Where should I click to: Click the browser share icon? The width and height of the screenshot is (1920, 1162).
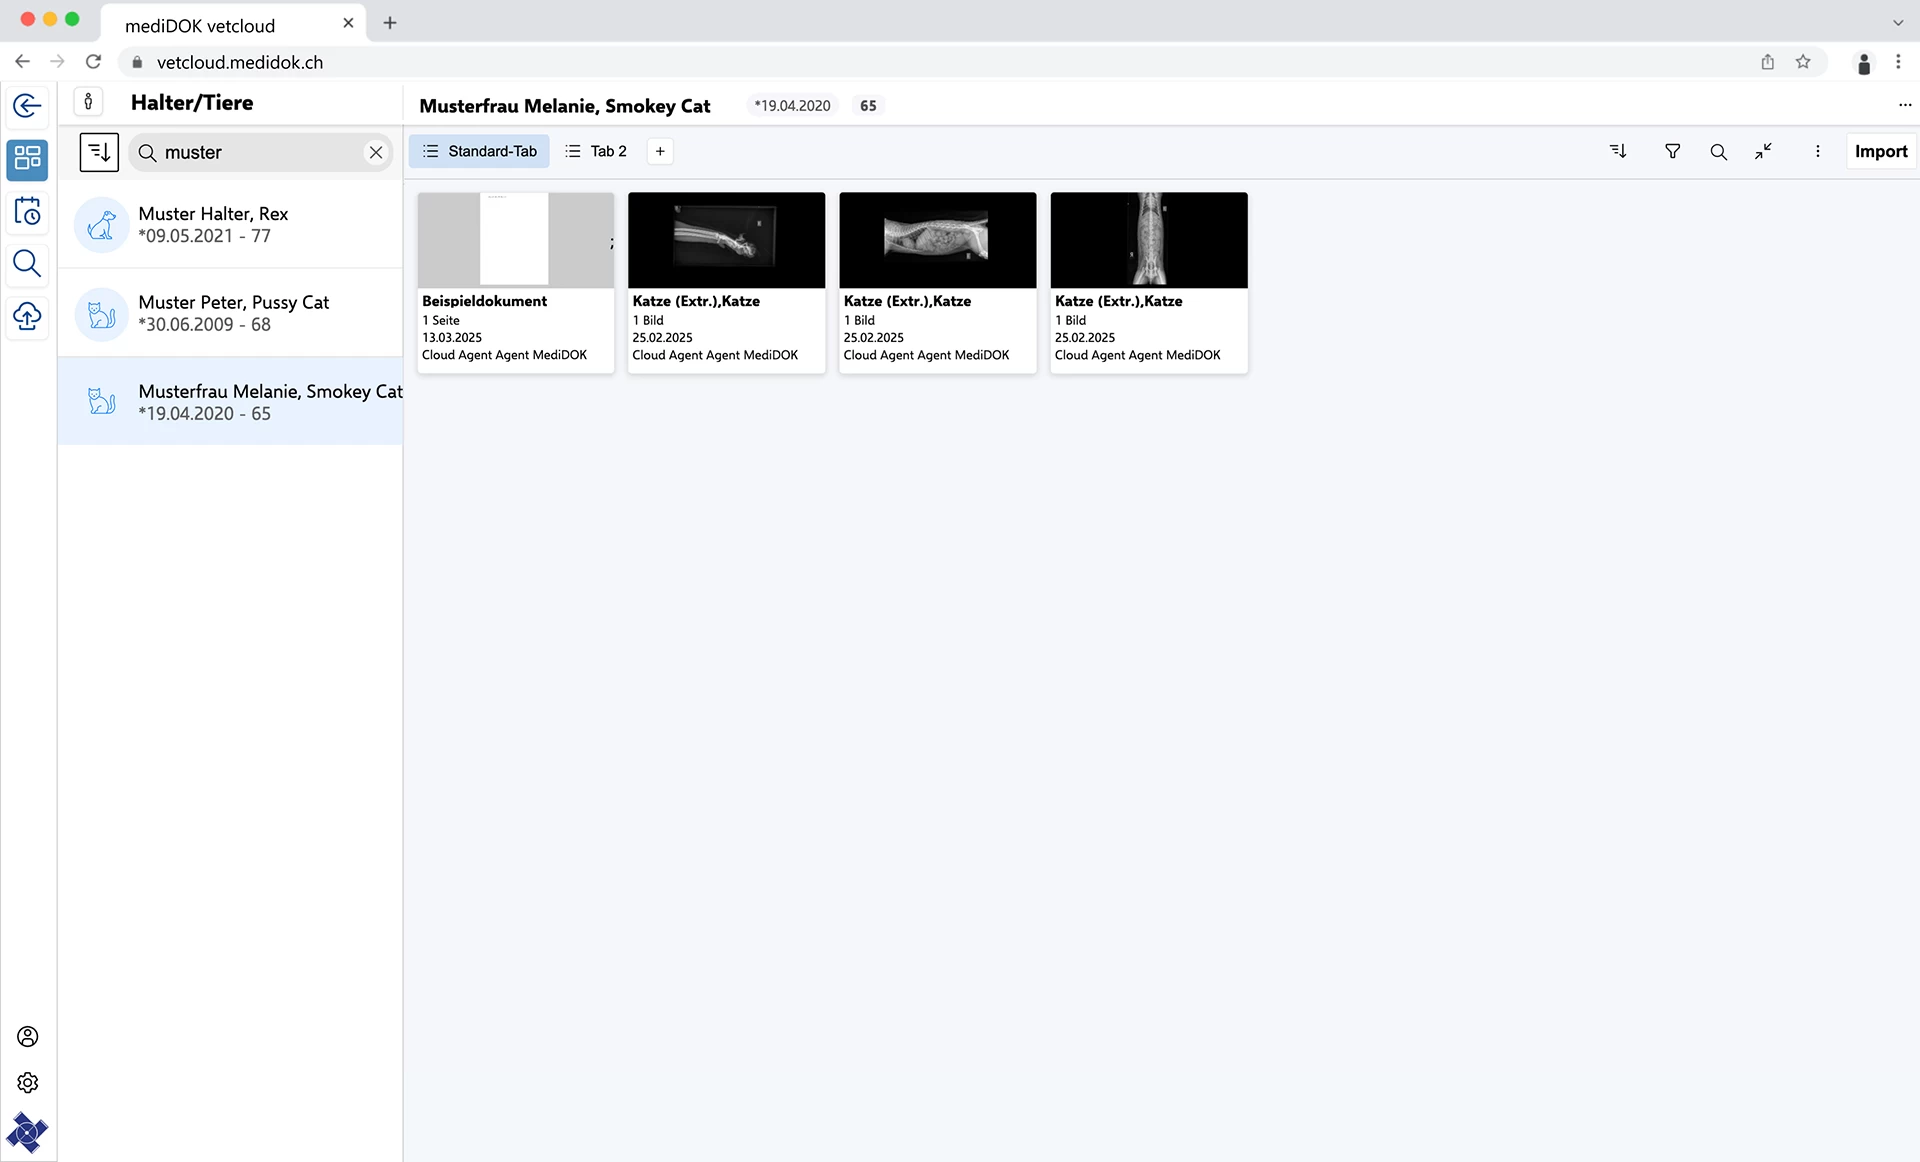tap(1768, 62)
